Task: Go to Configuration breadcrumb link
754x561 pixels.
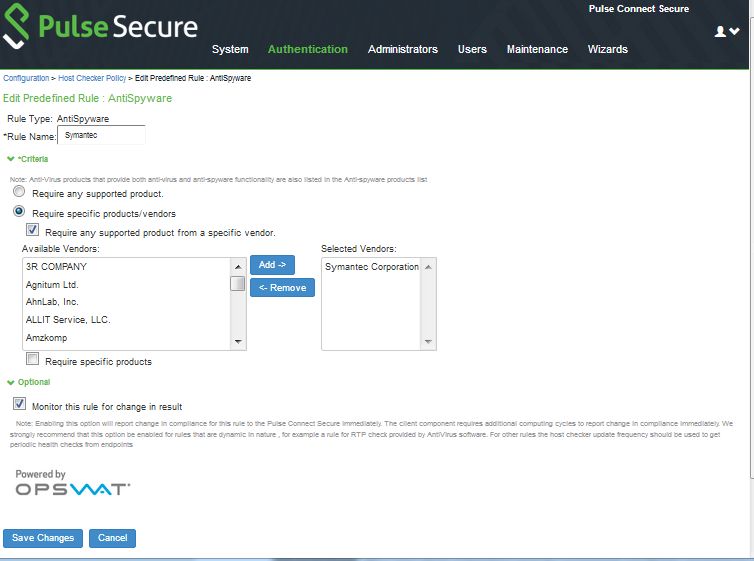Action: point(26,78)
